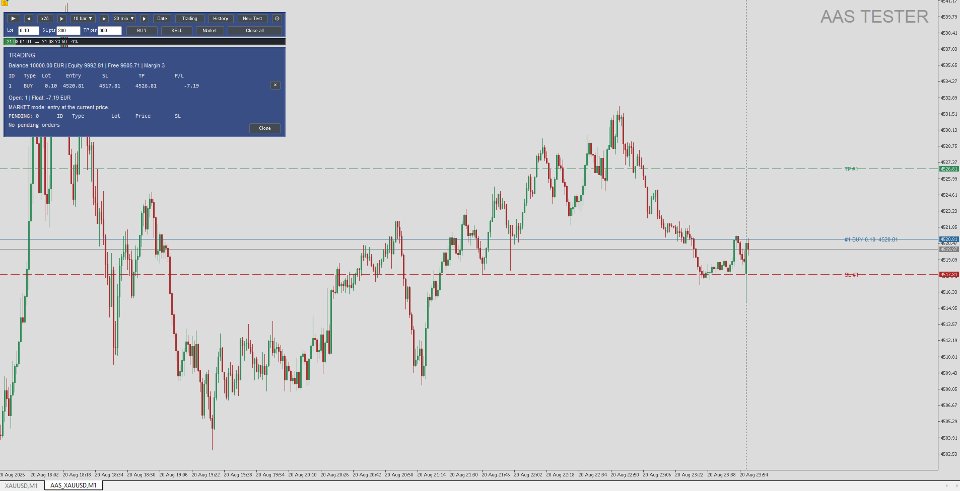Open the '30 ms' delay dropdown
The width and height of the screenshot is (960, 491).
coord(124,18)
